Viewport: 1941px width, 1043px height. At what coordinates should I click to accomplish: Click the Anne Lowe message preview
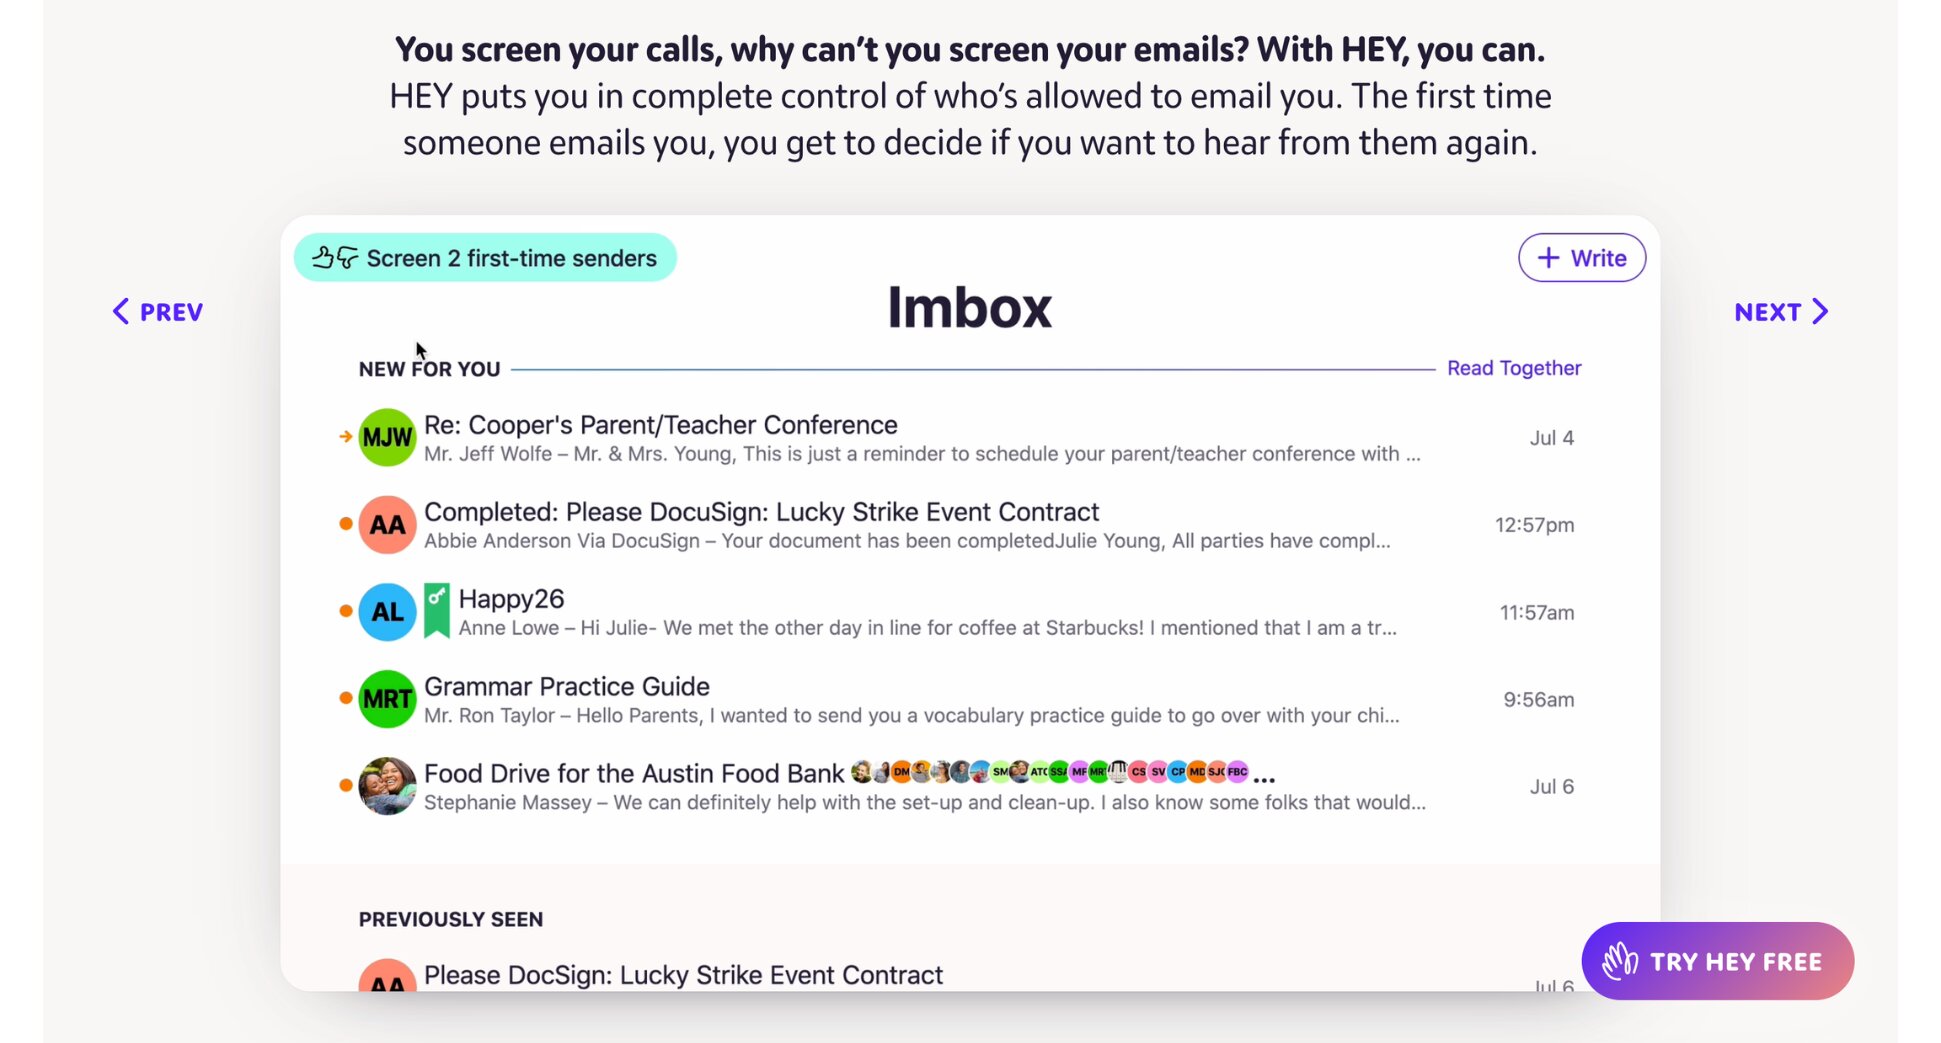click(928, 628)
